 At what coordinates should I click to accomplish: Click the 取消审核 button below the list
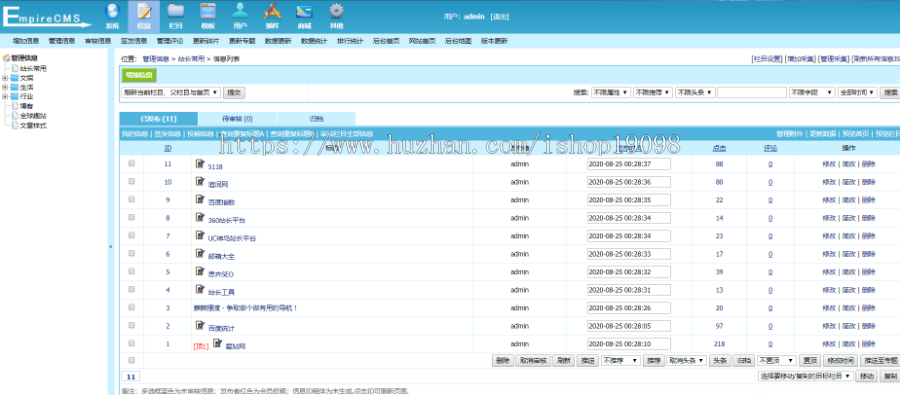point(534,361)
